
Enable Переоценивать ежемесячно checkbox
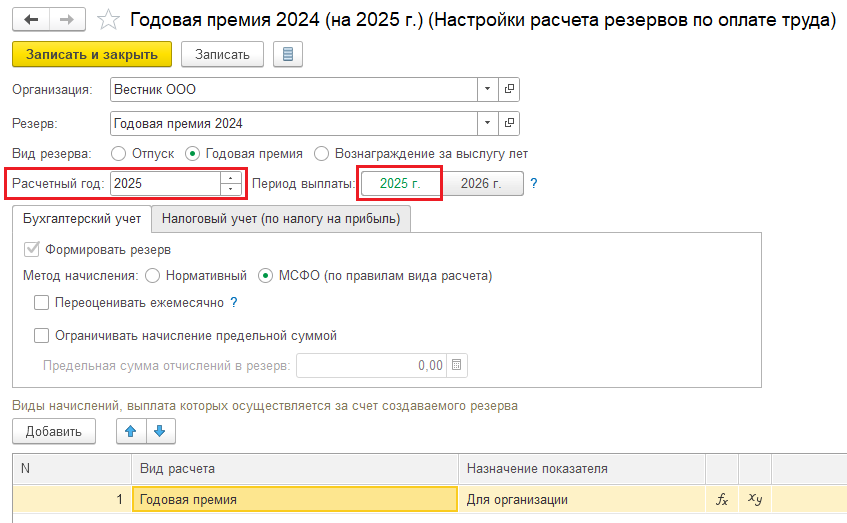[x=42, y=303]
